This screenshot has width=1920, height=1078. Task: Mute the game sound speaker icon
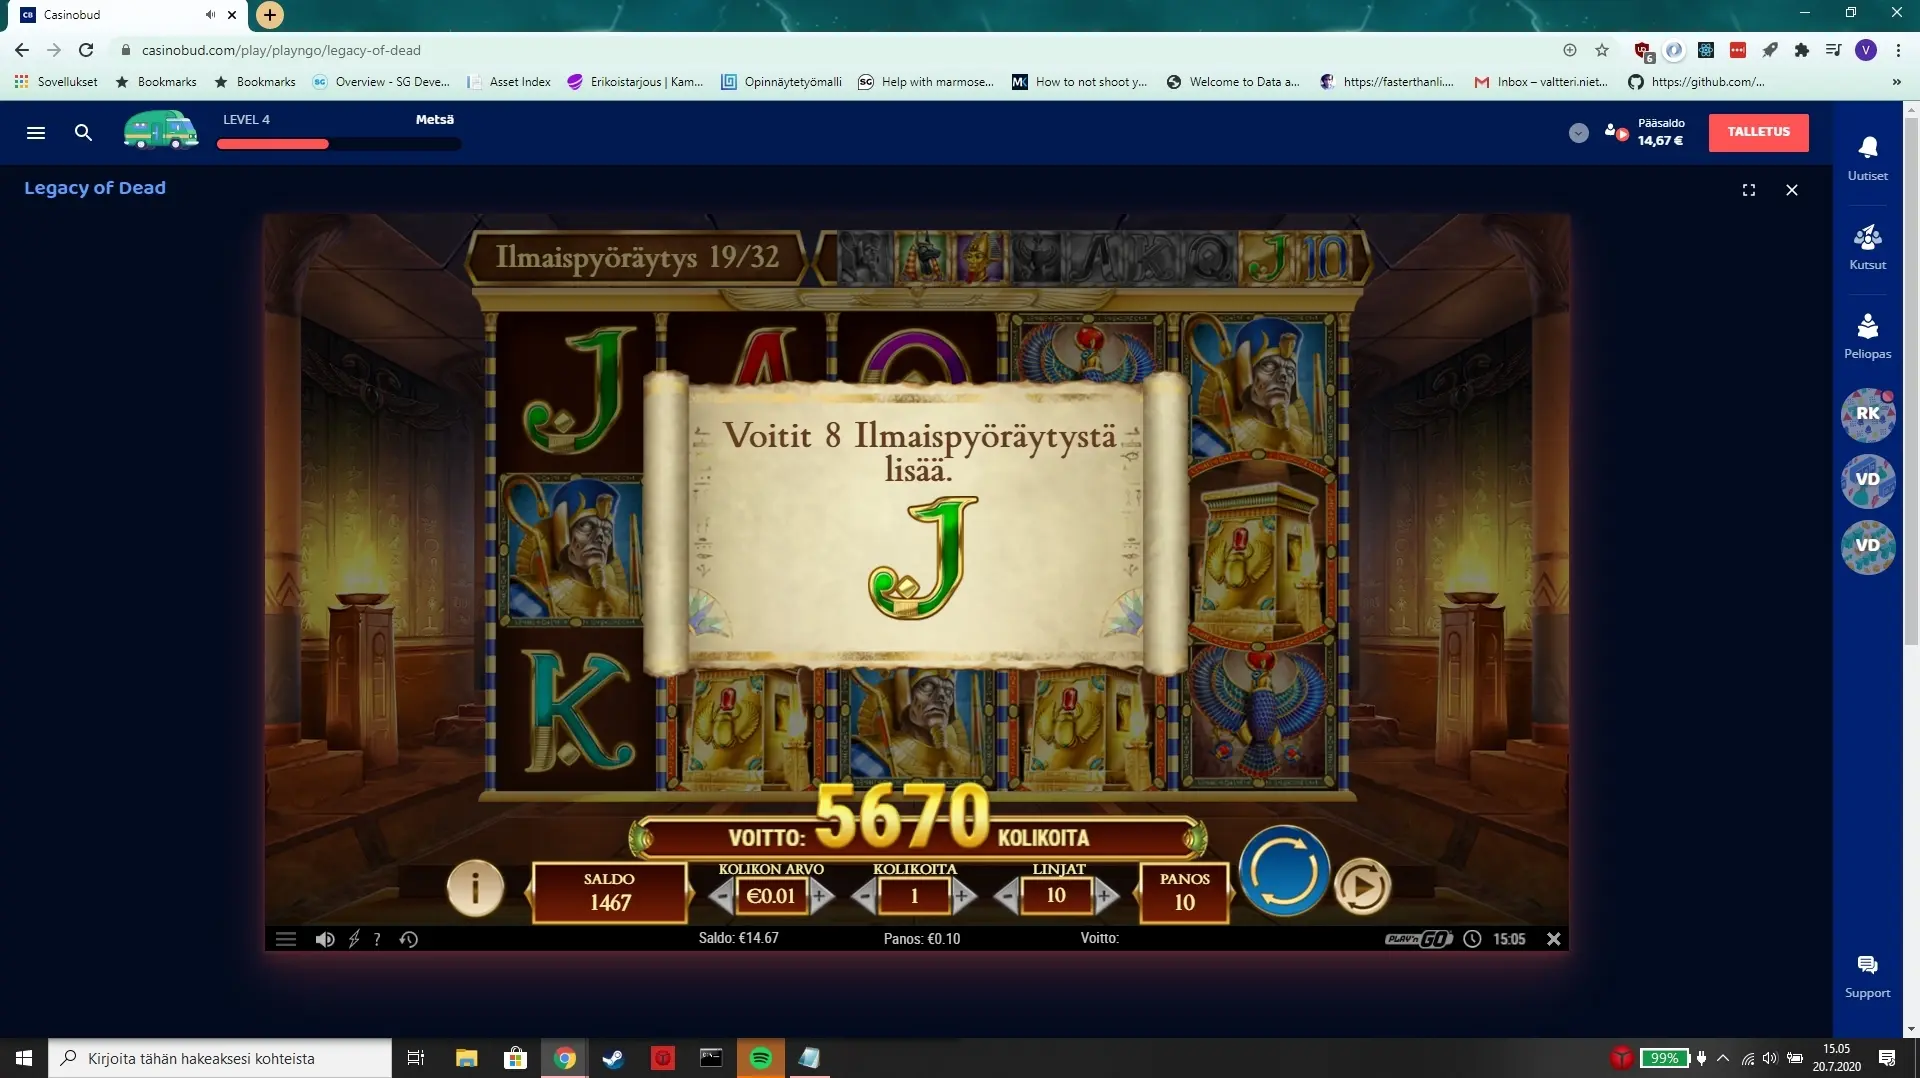[x=324, y=939]
